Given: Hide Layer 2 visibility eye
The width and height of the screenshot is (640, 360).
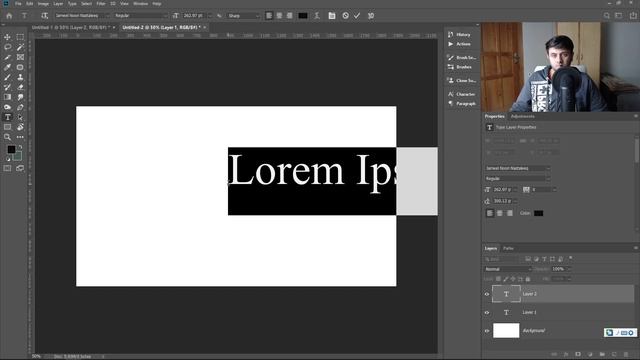Looking at the screenshot, I should tap(487, 294).
